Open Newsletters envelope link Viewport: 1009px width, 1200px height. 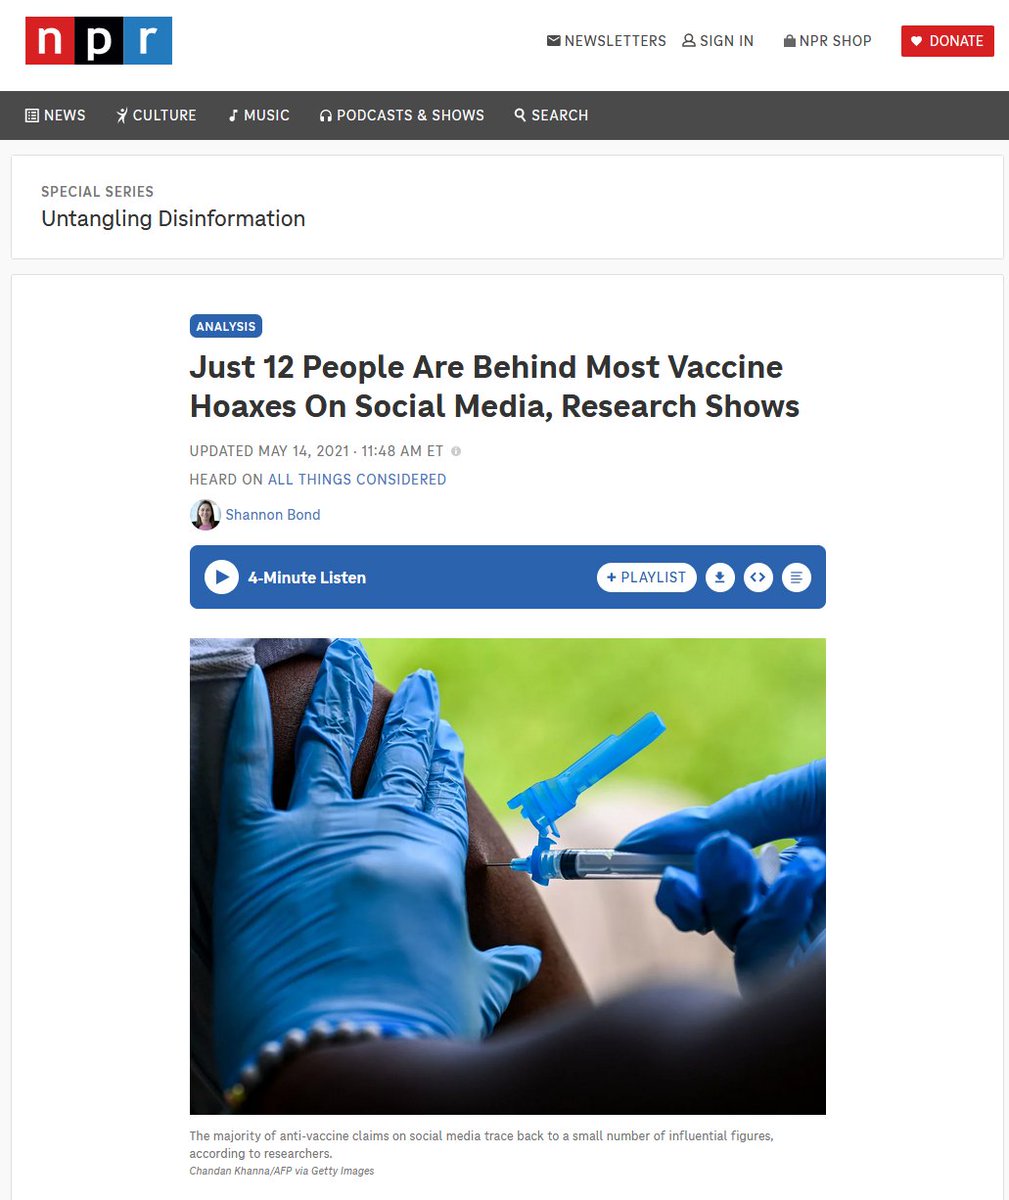click(x=606, y=41)
